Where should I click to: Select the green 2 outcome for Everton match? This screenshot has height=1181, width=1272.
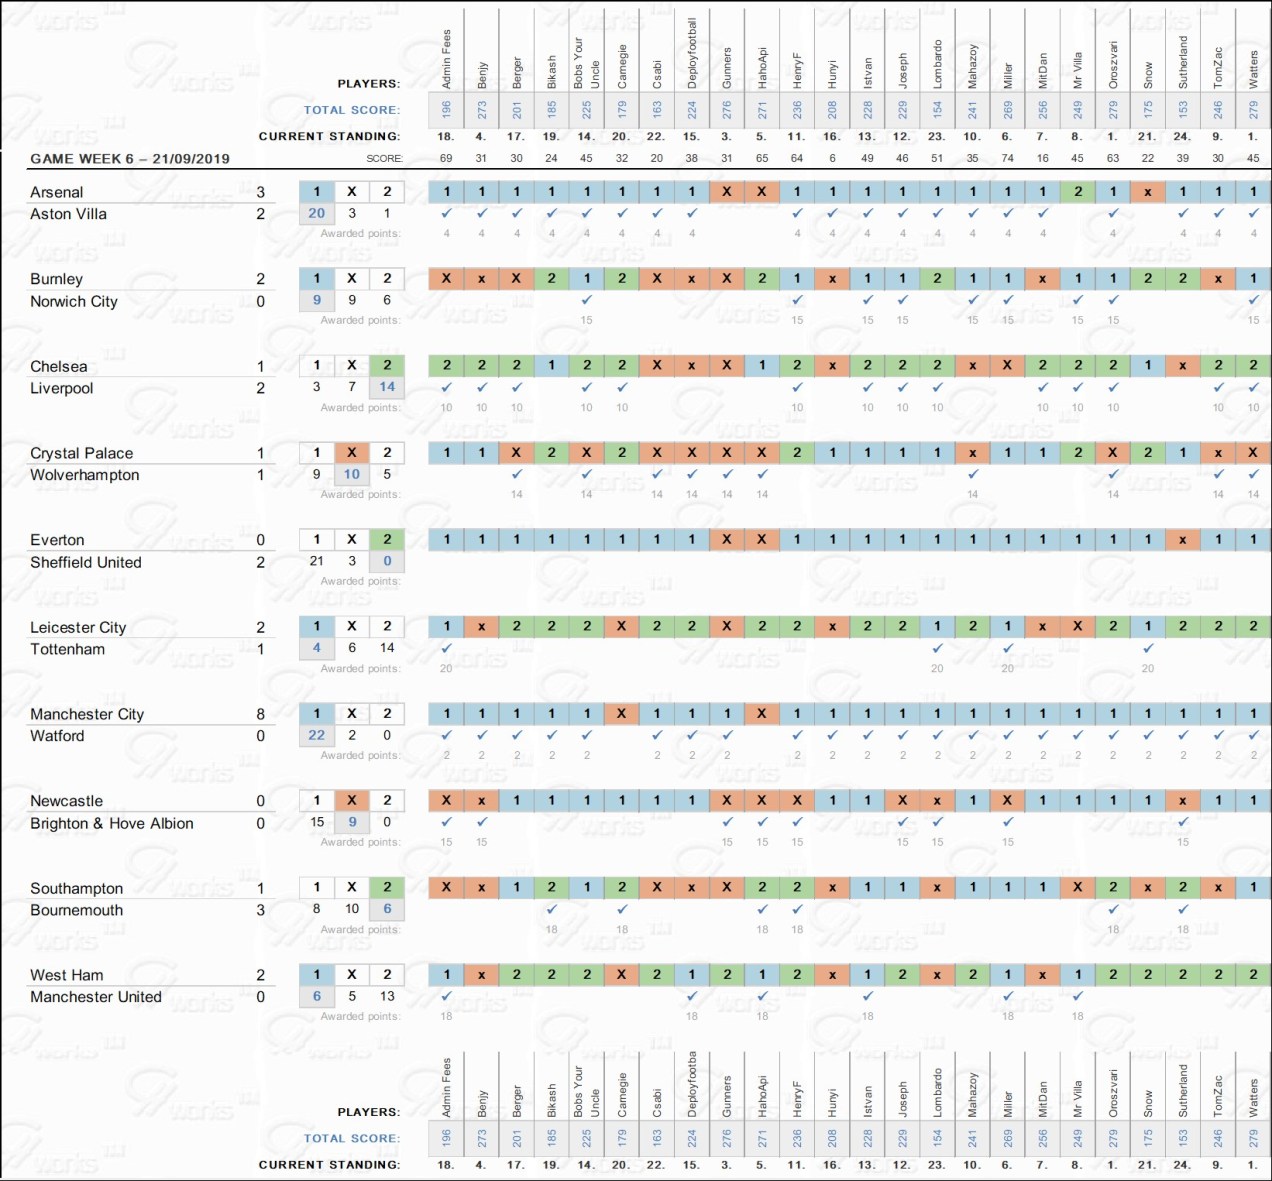point(387,540)
